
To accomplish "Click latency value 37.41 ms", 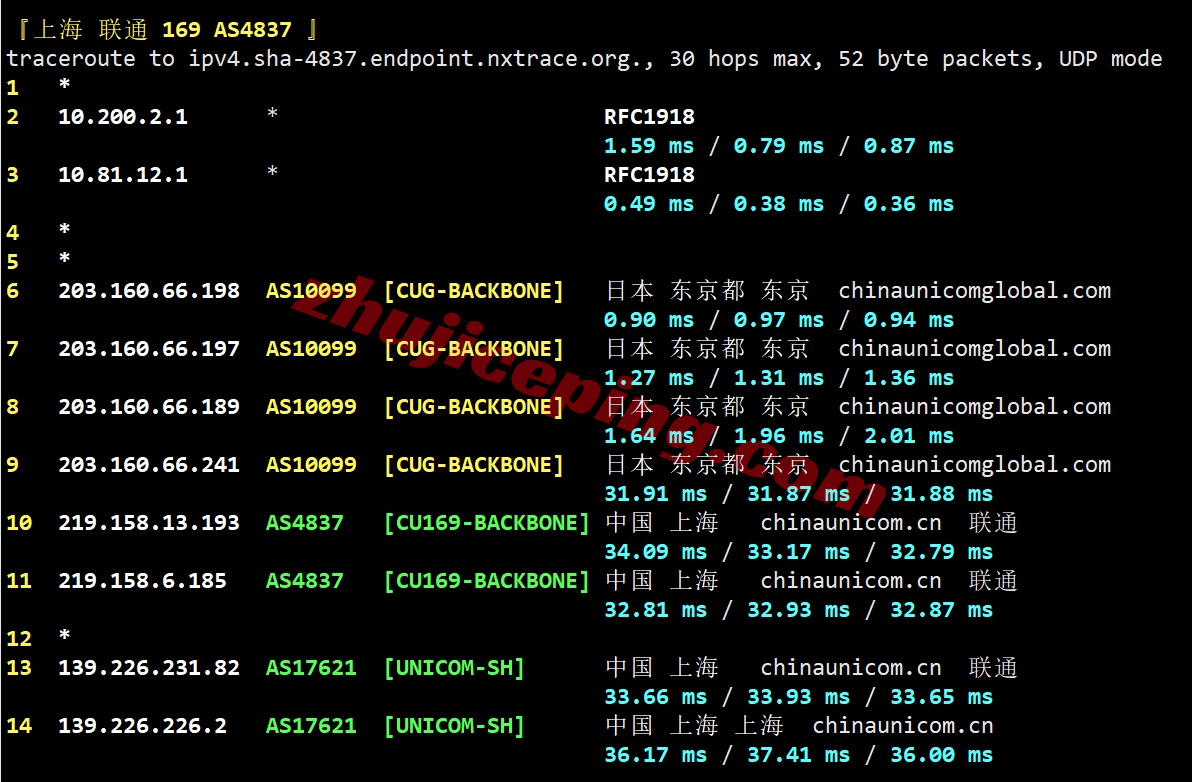I will coord(798,755).
